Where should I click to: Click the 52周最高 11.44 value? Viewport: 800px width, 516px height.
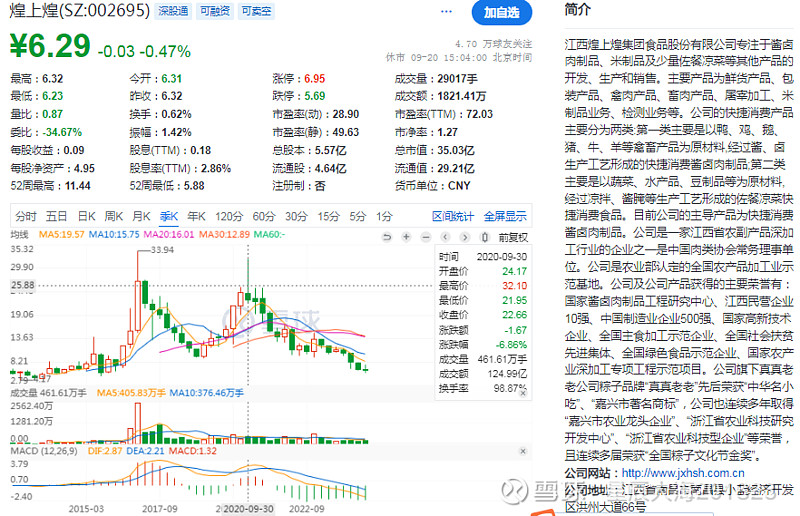pos(51,186)
